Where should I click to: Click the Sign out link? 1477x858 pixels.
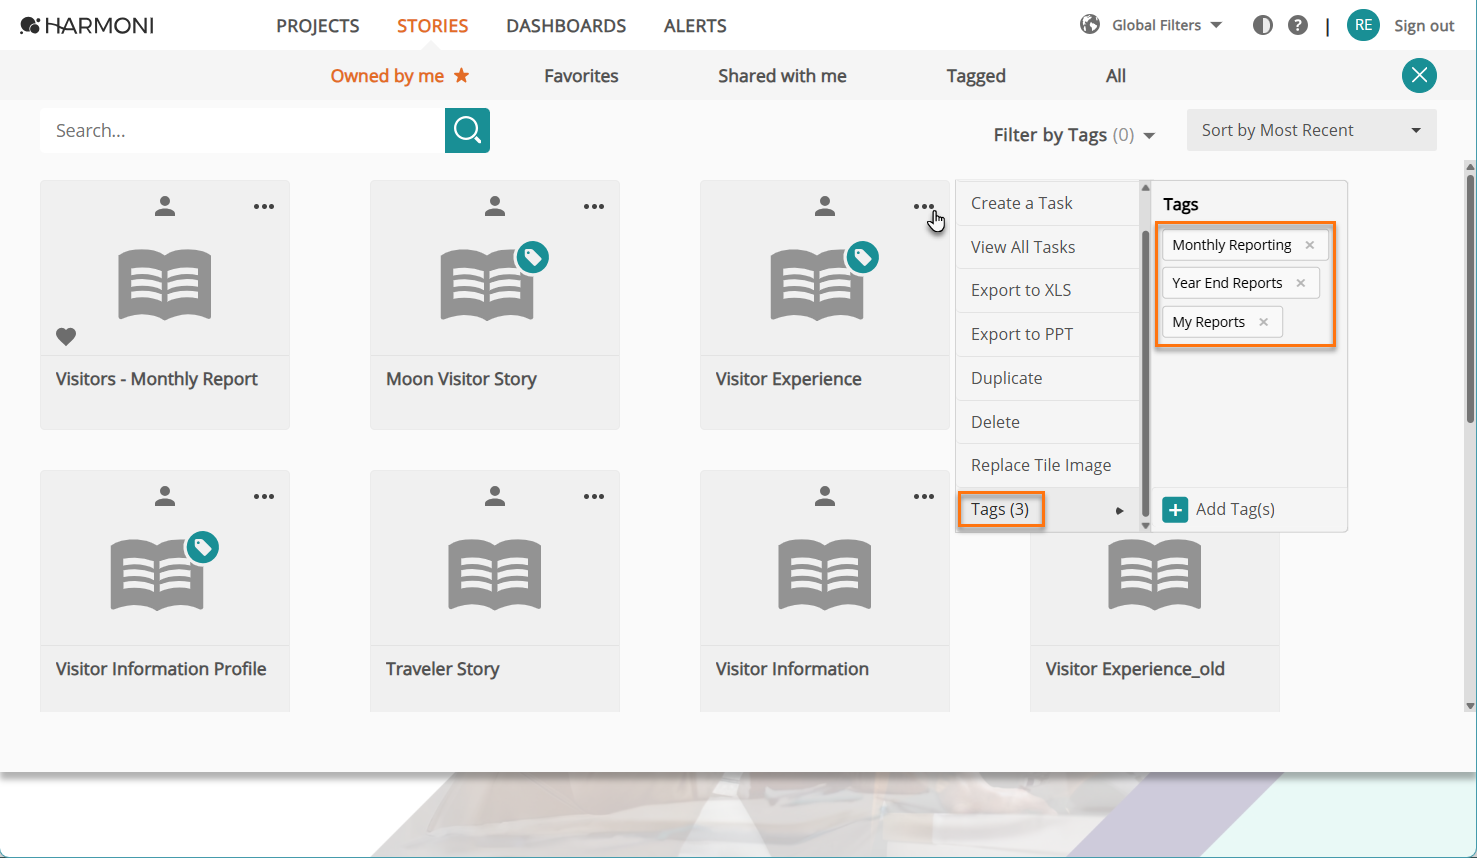[x=1424, y=26]
